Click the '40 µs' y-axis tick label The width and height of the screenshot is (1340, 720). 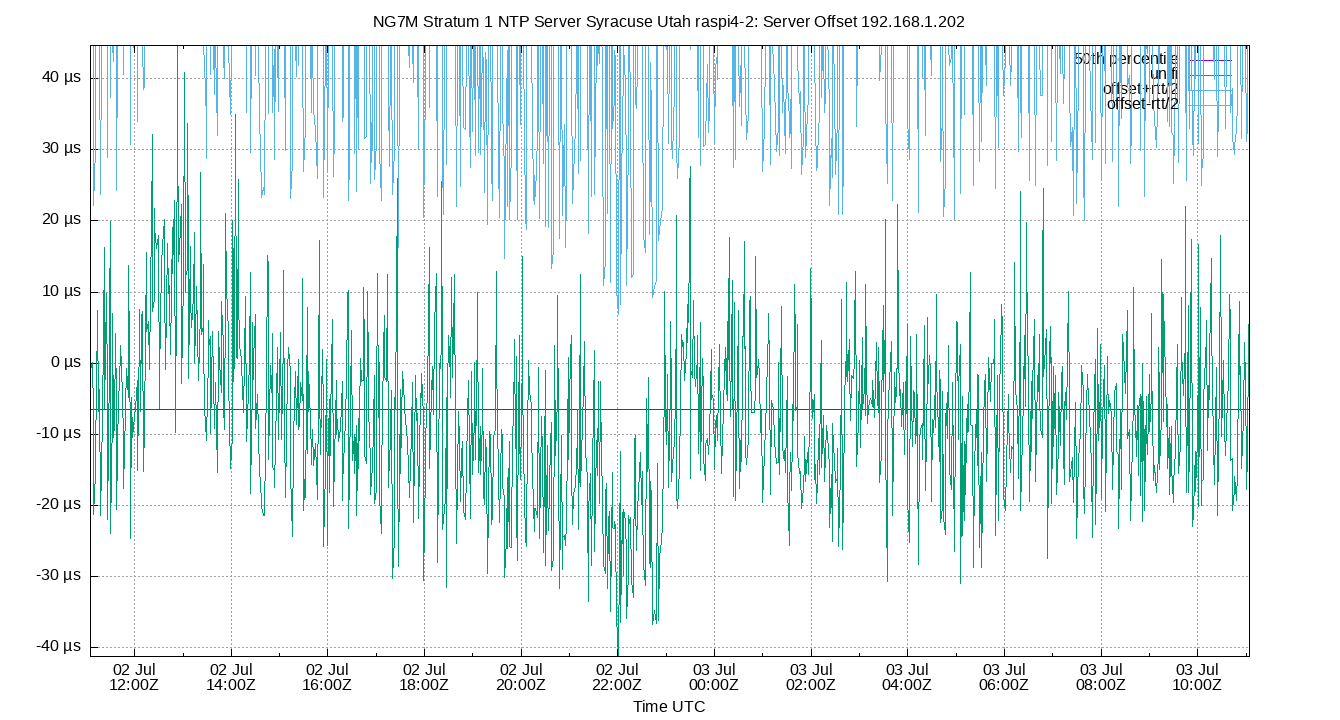click(62, 77)
